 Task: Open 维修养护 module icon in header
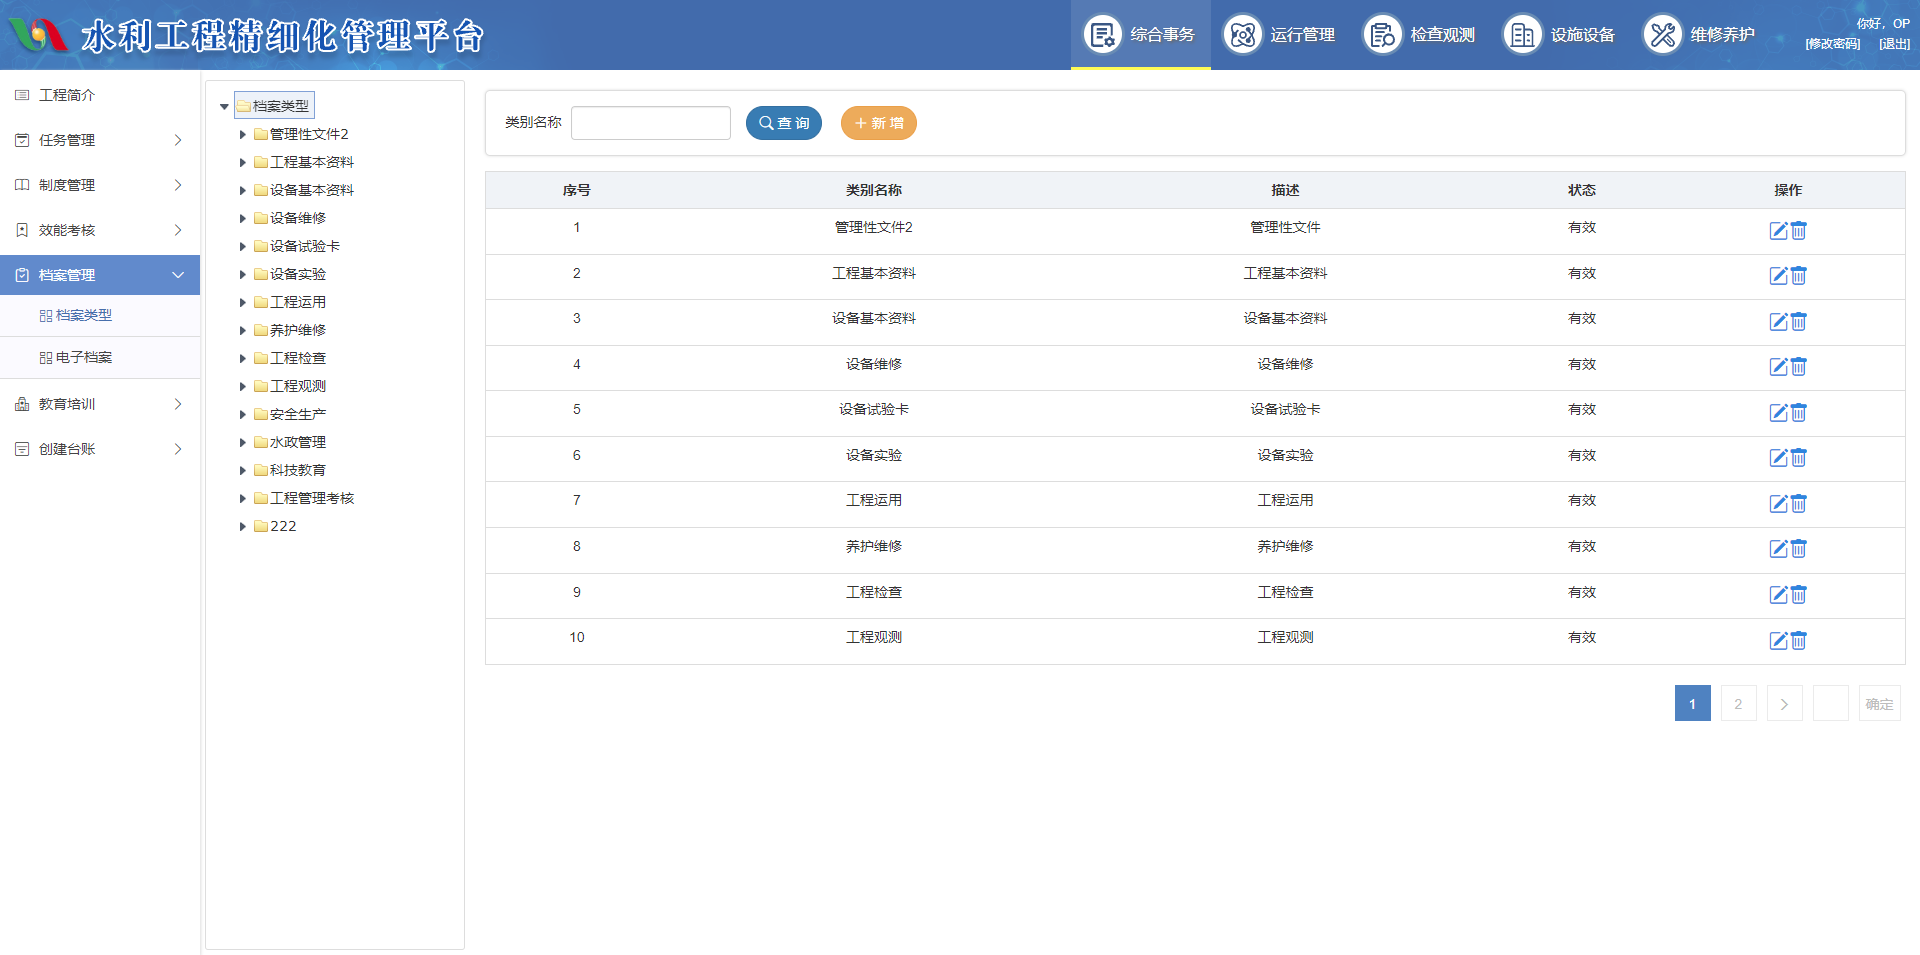(1663, 35)
